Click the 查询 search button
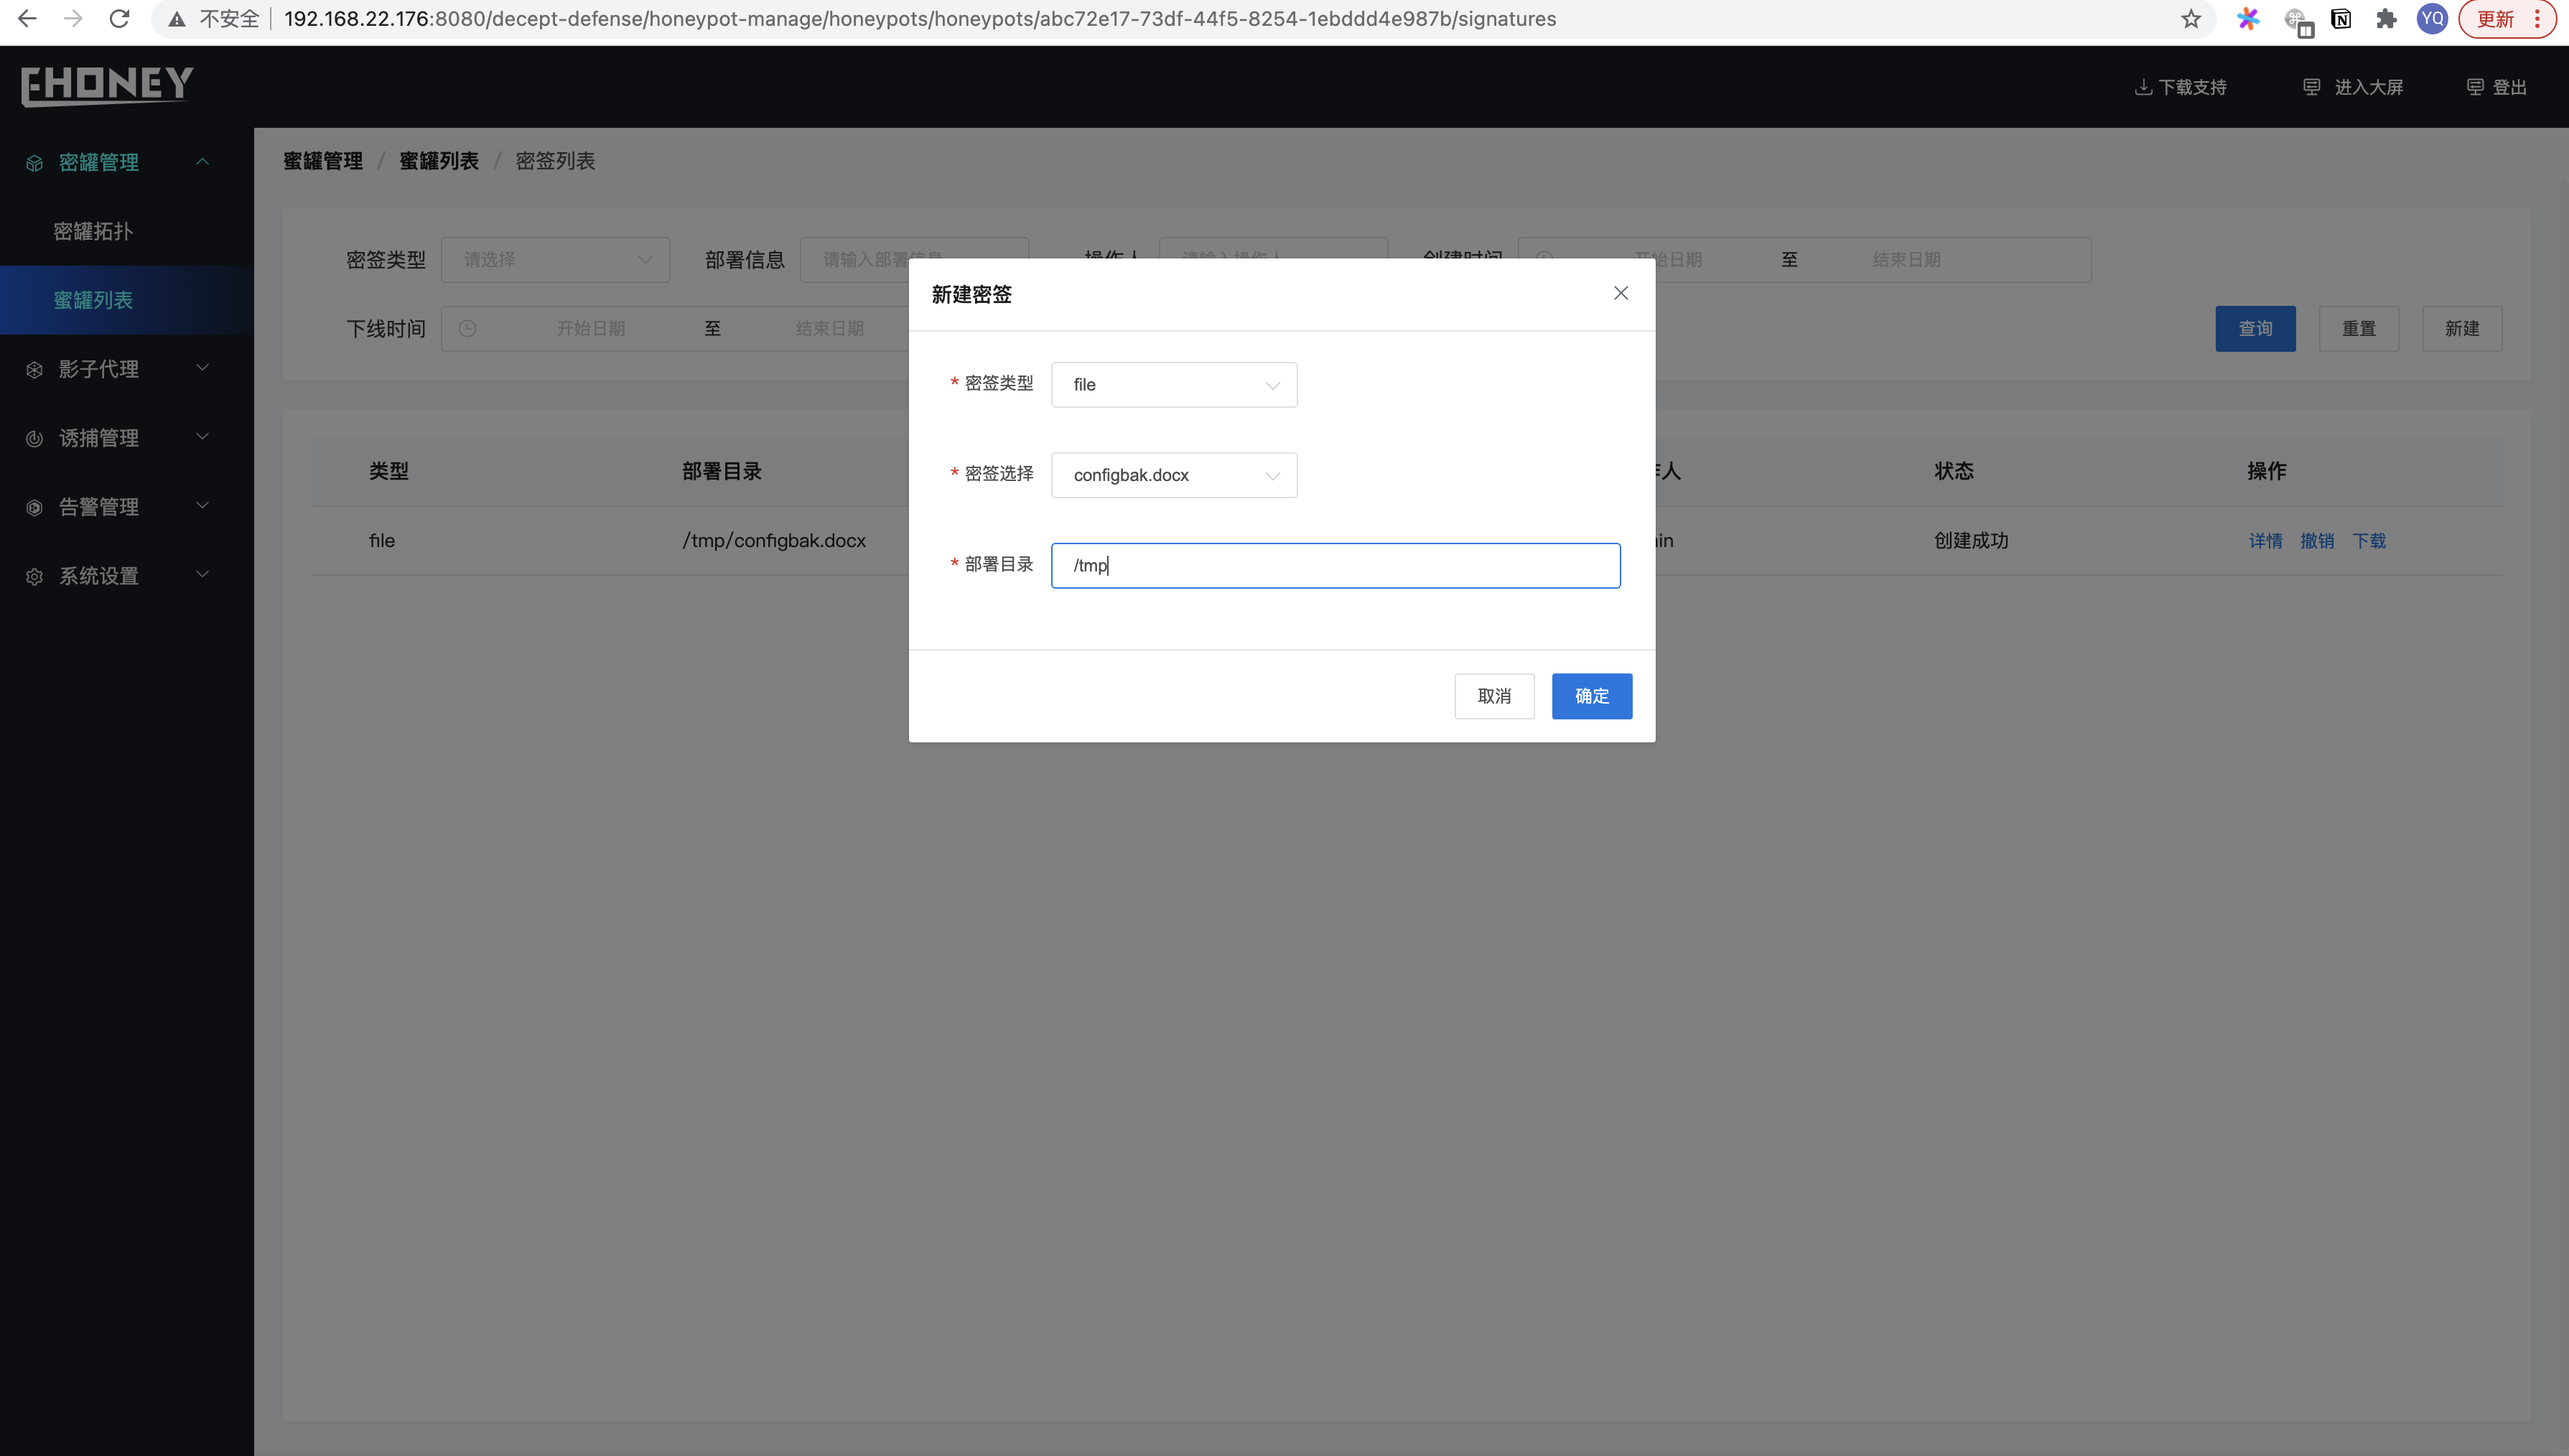The height and width of the screenshot is (1456, 2569). click(2255, 329)
